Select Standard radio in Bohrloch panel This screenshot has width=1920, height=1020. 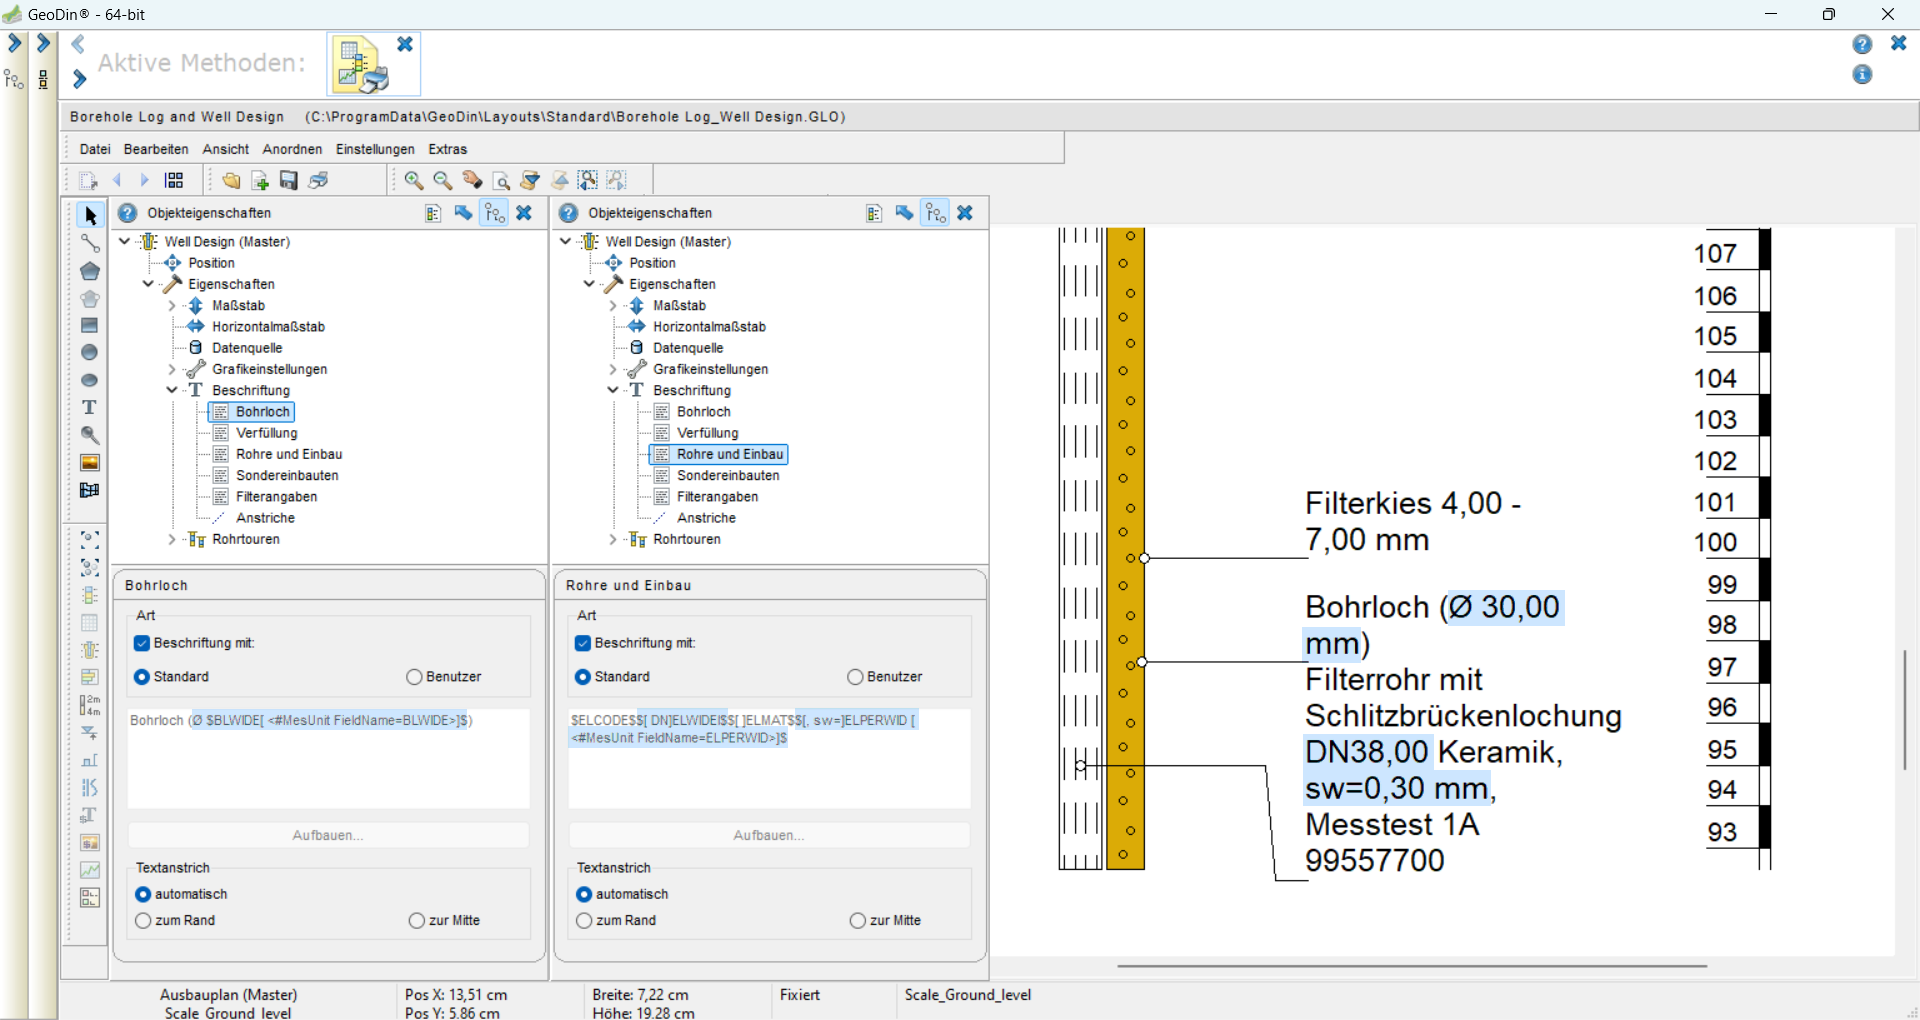(142, 677)
